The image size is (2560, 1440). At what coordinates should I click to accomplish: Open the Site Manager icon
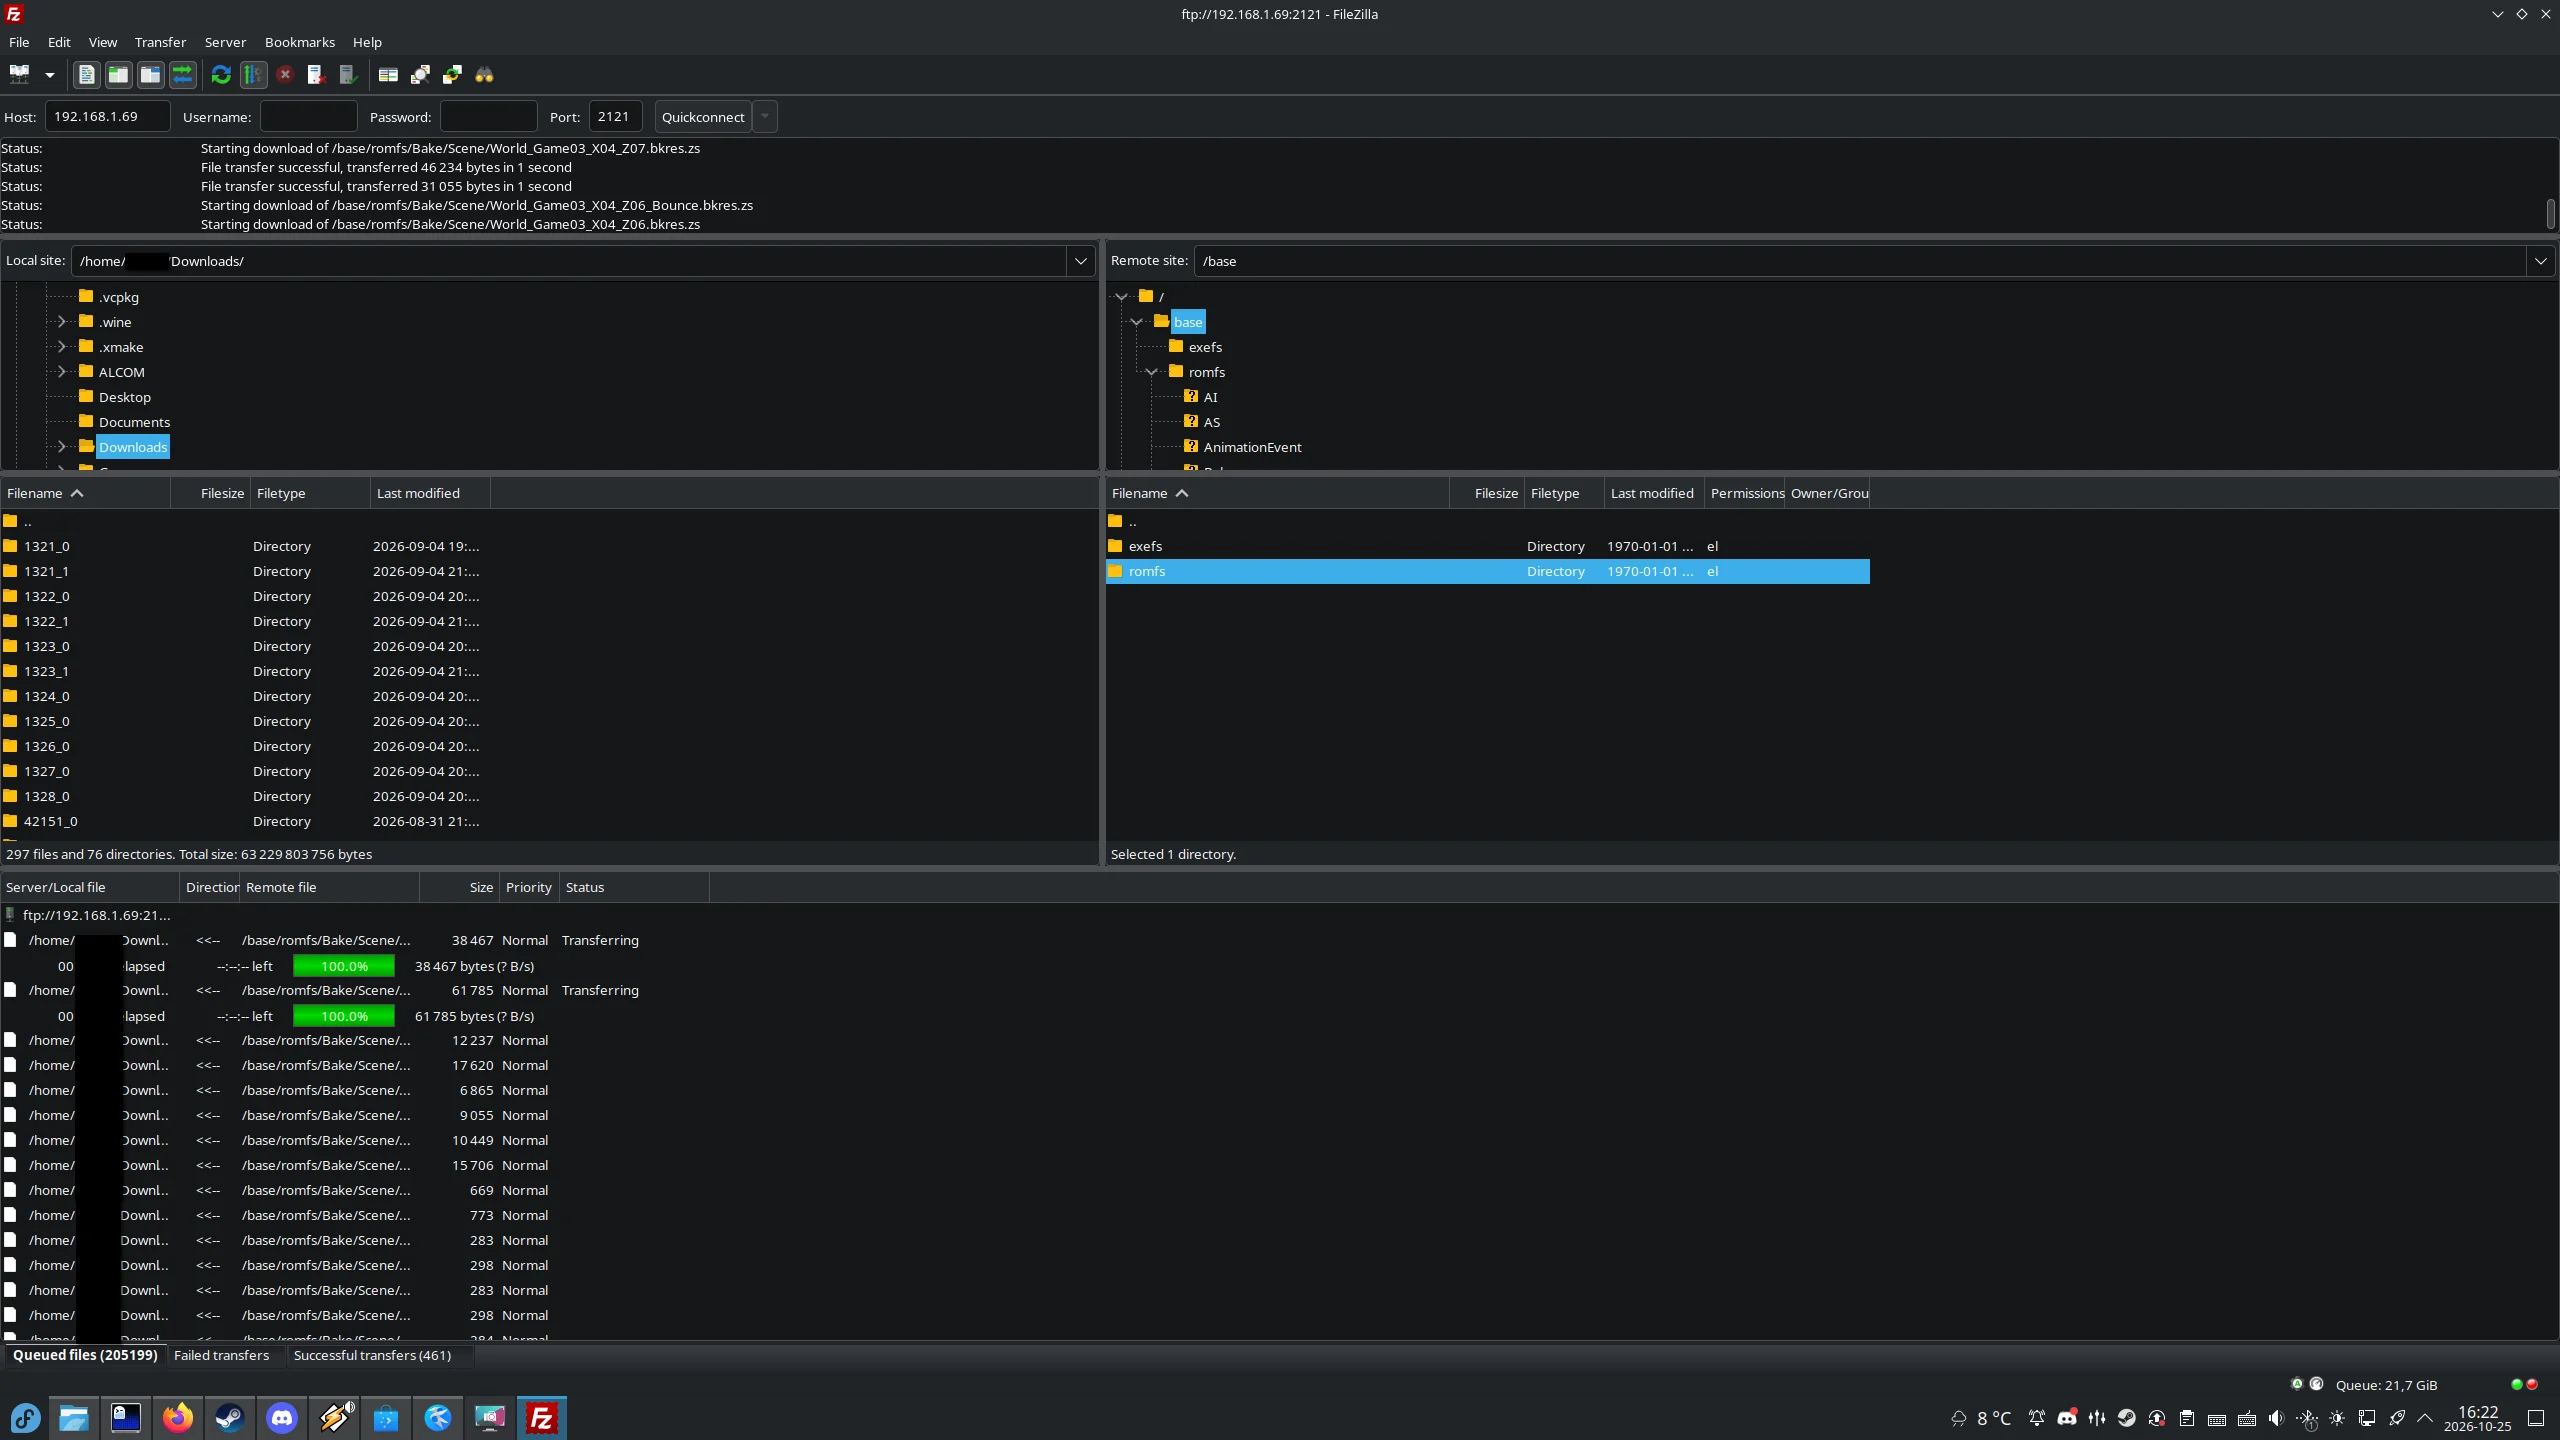20,75
